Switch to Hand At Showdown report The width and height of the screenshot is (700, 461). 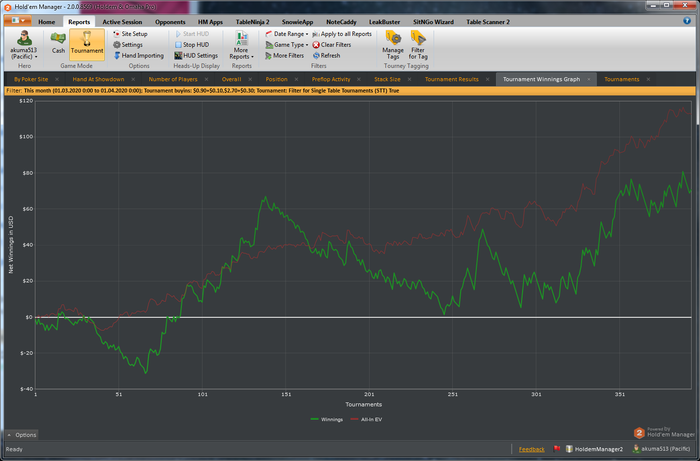pyautogui.click(x=98, y=79)
